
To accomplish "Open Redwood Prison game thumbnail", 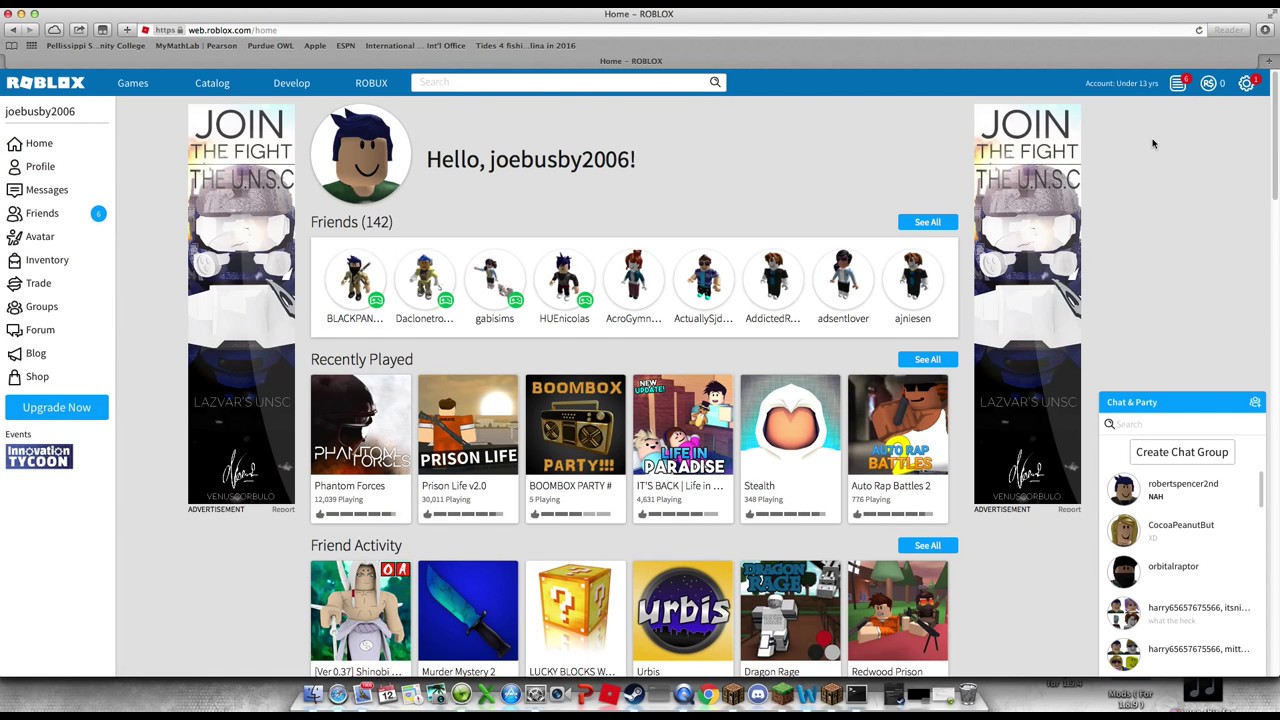I will (898, 611).
